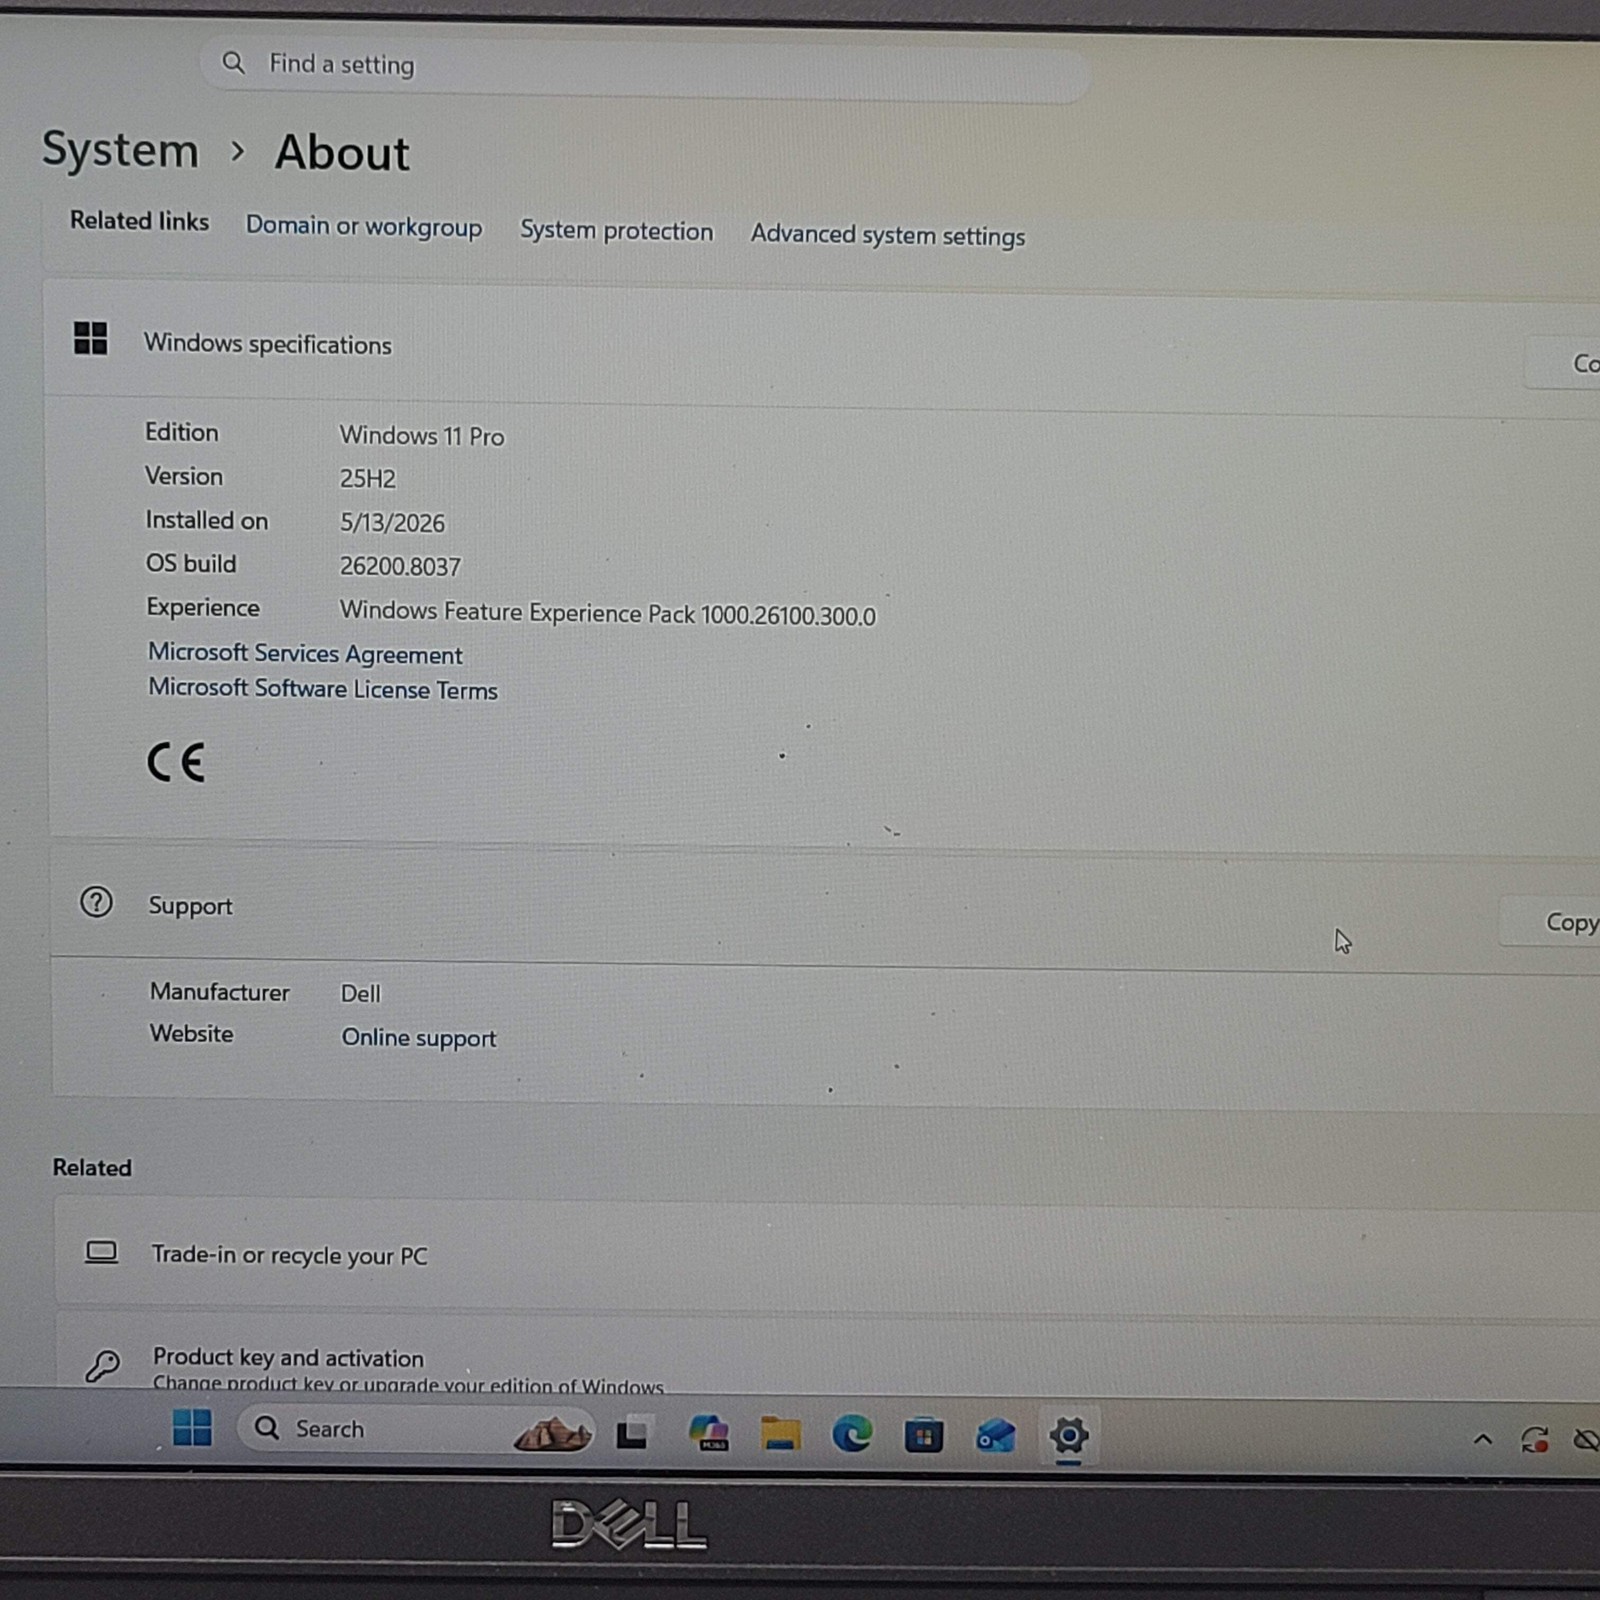
Task: Click the taskbar Search box
Action: coord(416,1429)
